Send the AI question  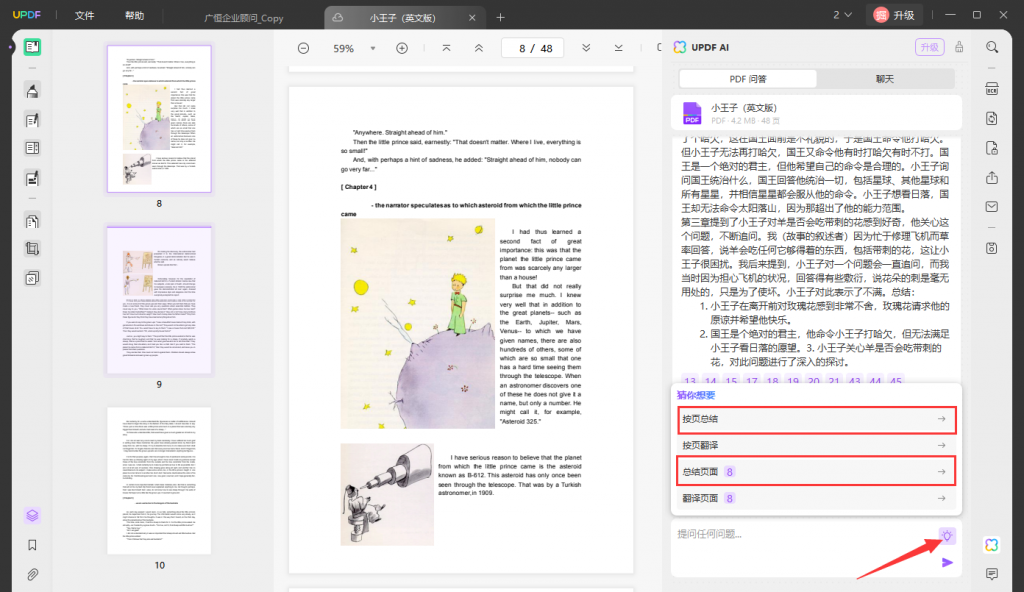click(947, 563)
